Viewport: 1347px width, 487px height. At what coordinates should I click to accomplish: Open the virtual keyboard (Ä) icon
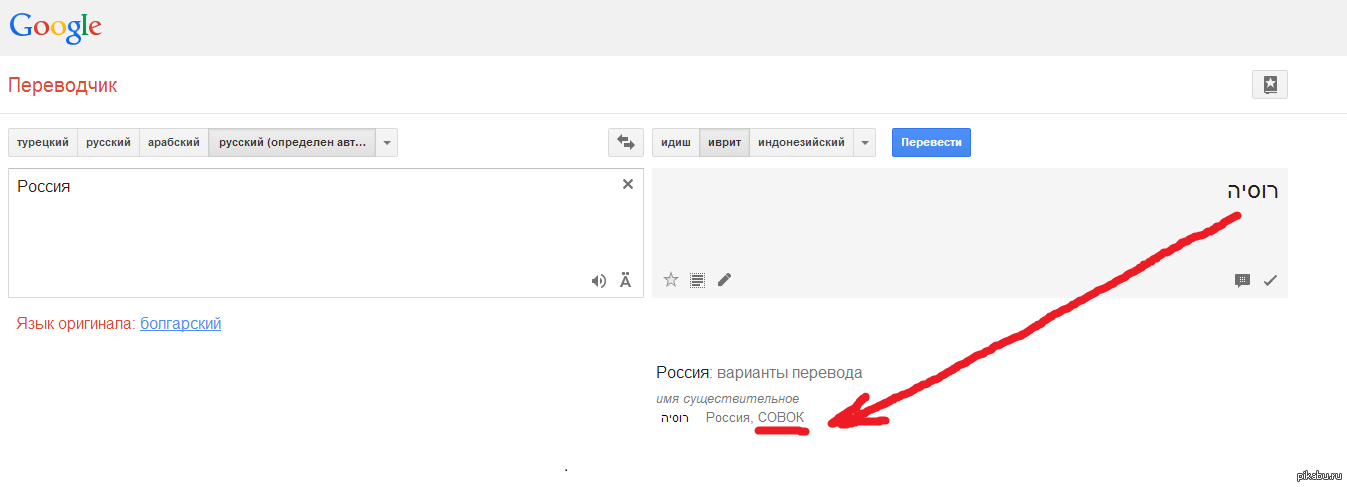[626, 281]
